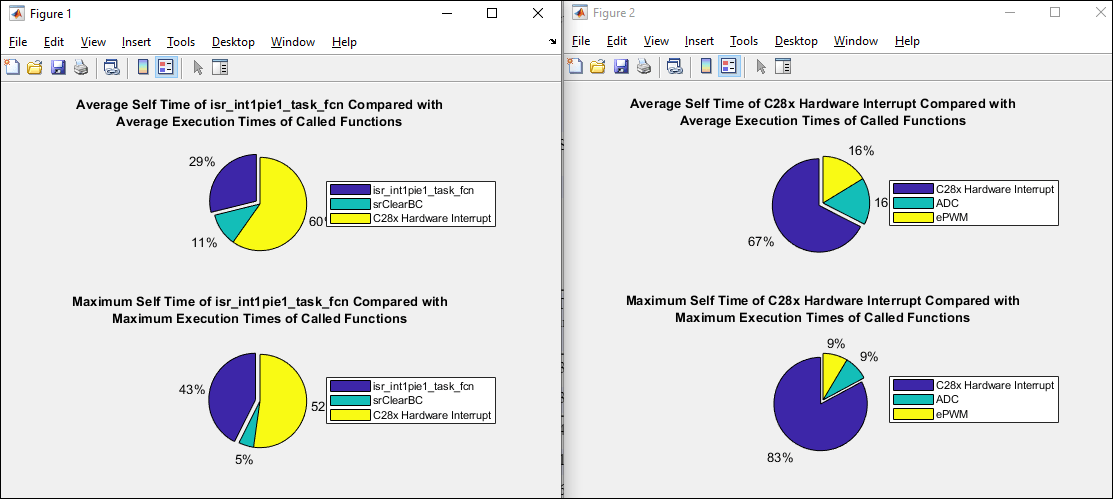Viewport: 1113px width, 499px height.
Task: Click yellow ePWM swatch in Figure 2 top legend
Action: click(x=910, y=217)
